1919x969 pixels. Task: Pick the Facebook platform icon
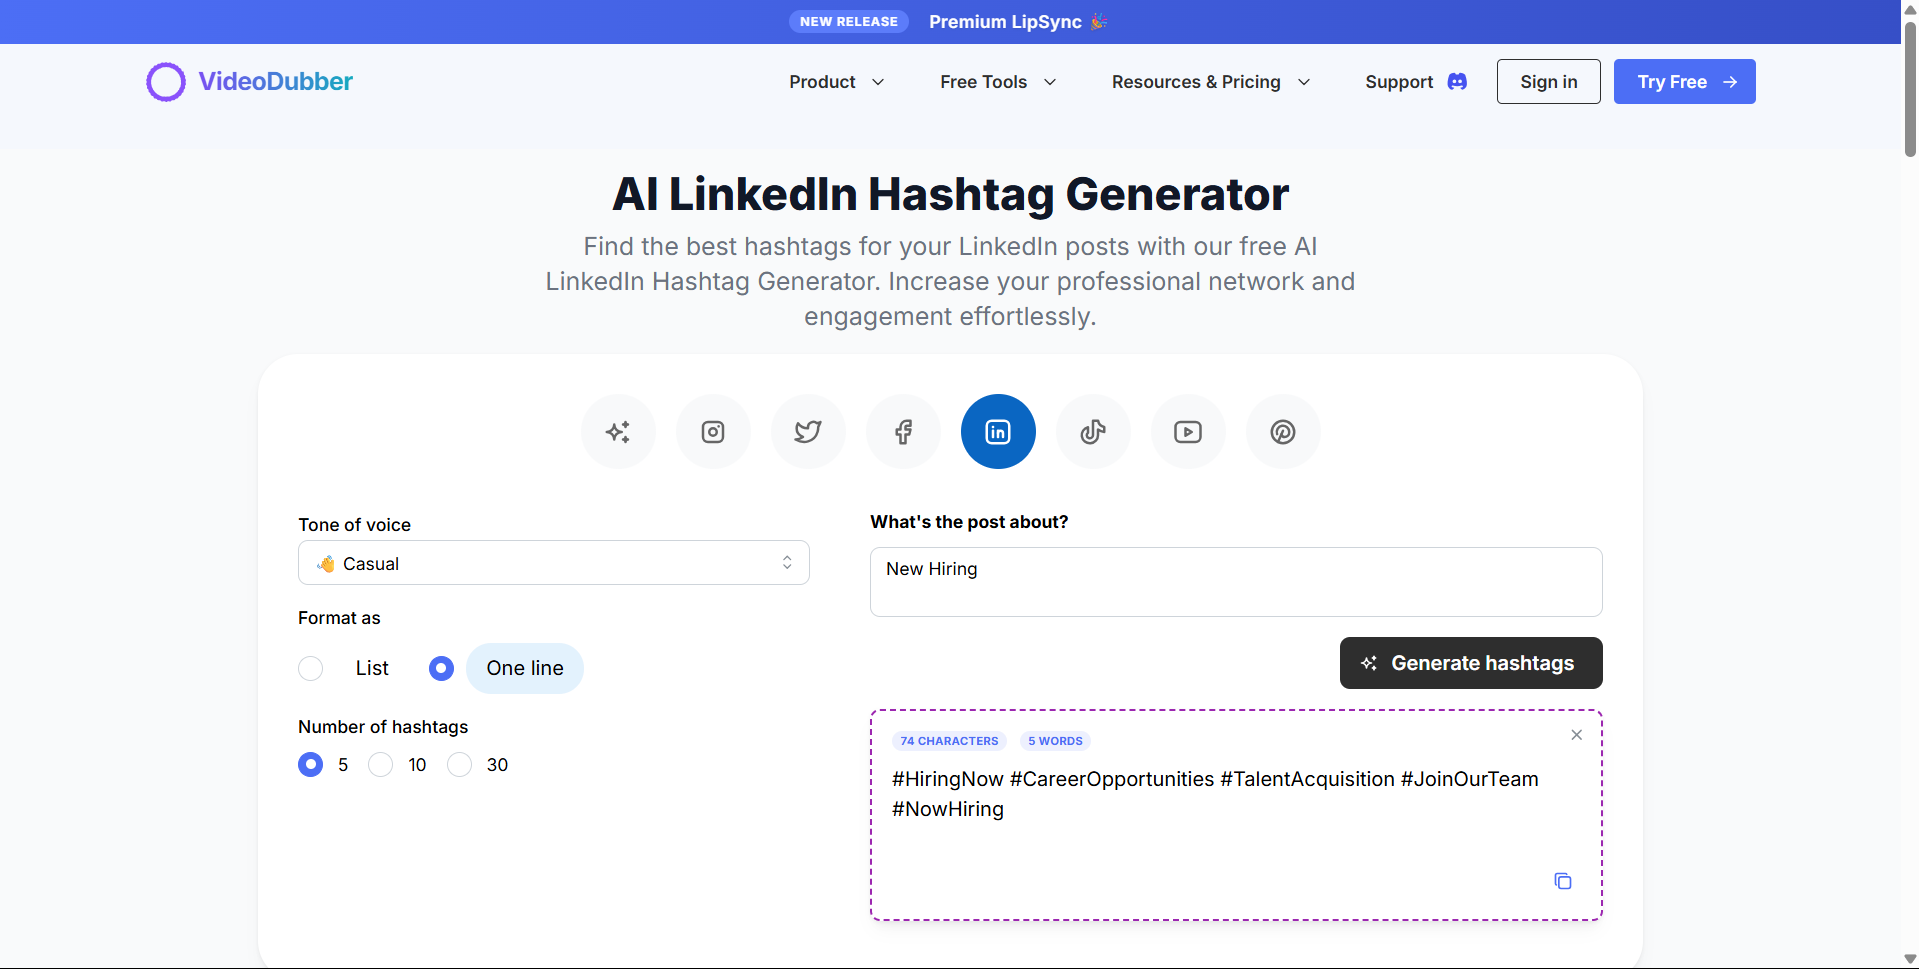pyautogui.click(x=903, y=432)
